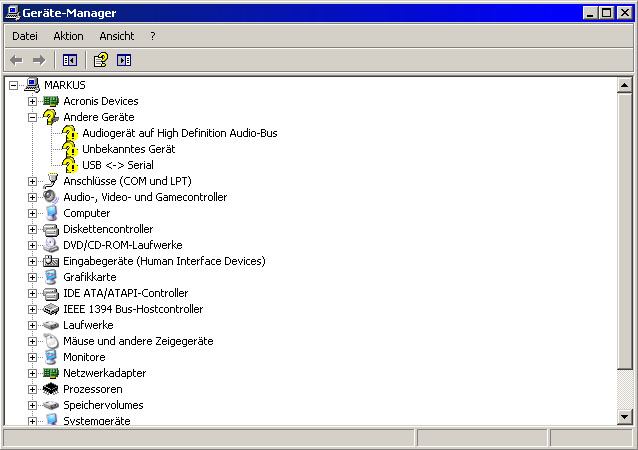Screen dimensions: 638x450
Task: Click the IEEE 1394 host controller icon
Action: point(51,309)
